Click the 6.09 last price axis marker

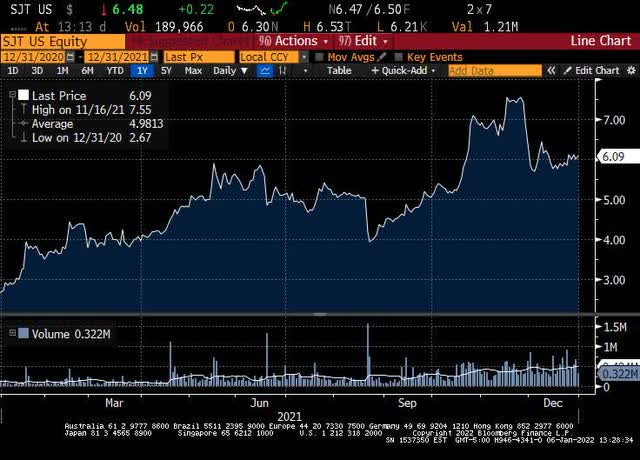pyautogui.click(x=618, y=157)
